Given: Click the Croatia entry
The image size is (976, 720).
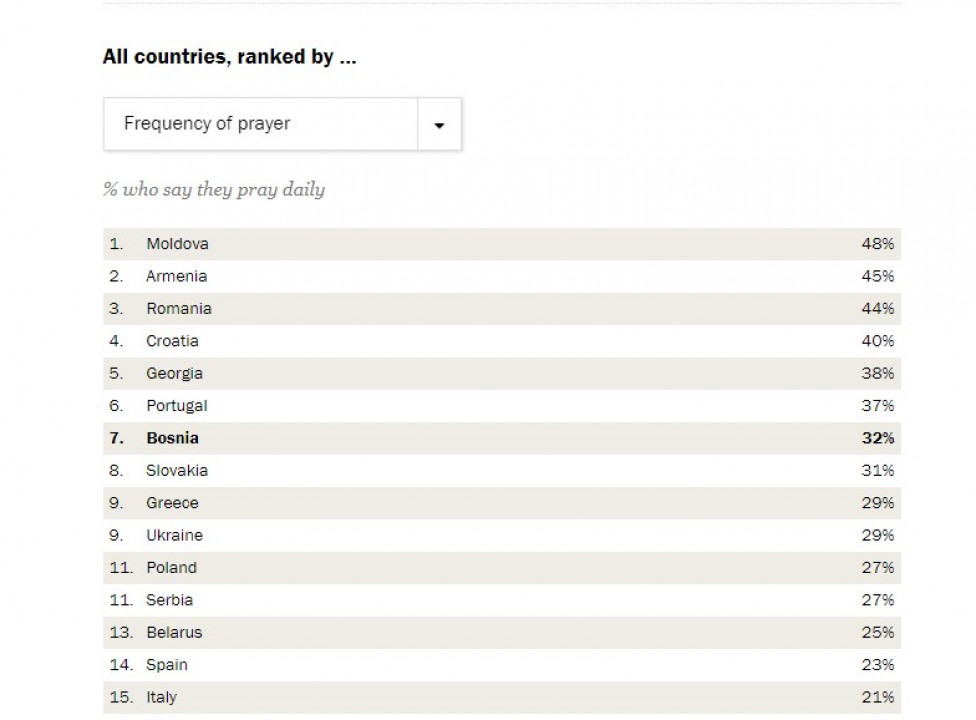Looking at the screenshot, I should tap(172, 341).
